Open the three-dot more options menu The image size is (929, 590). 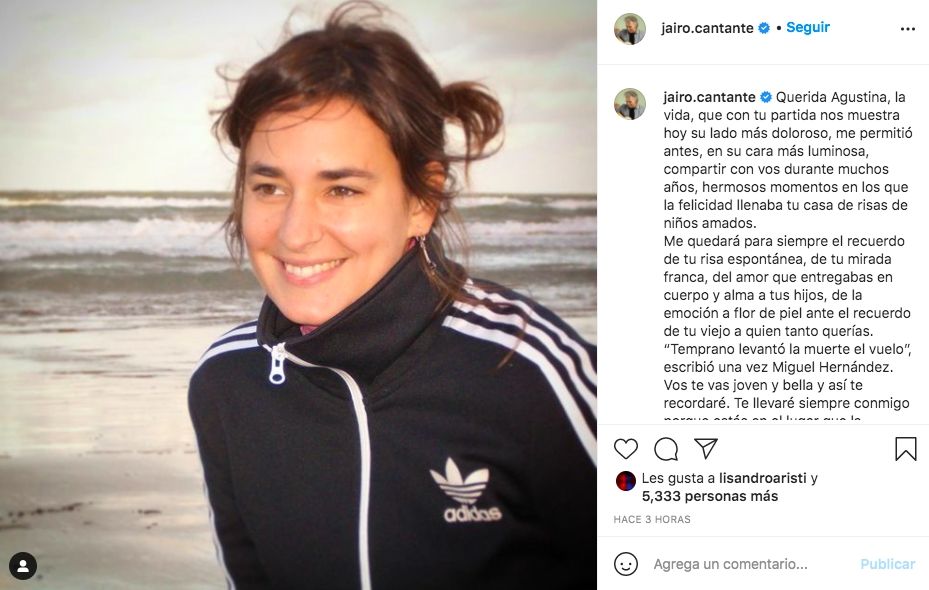908,29
